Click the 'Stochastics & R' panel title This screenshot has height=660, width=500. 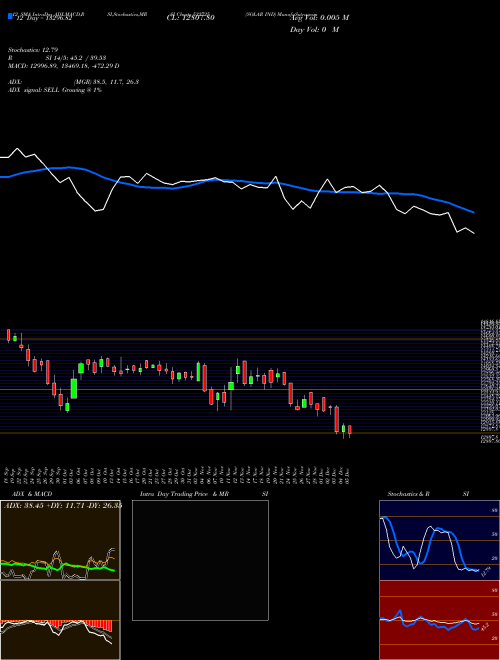(408, 494)
